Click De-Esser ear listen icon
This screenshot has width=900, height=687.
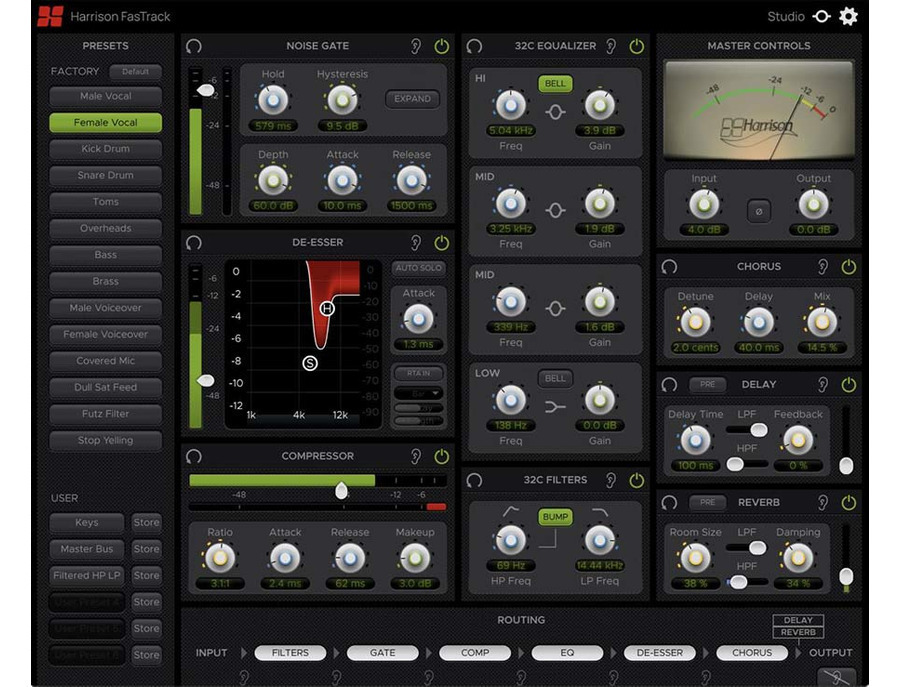coord(416,243)
